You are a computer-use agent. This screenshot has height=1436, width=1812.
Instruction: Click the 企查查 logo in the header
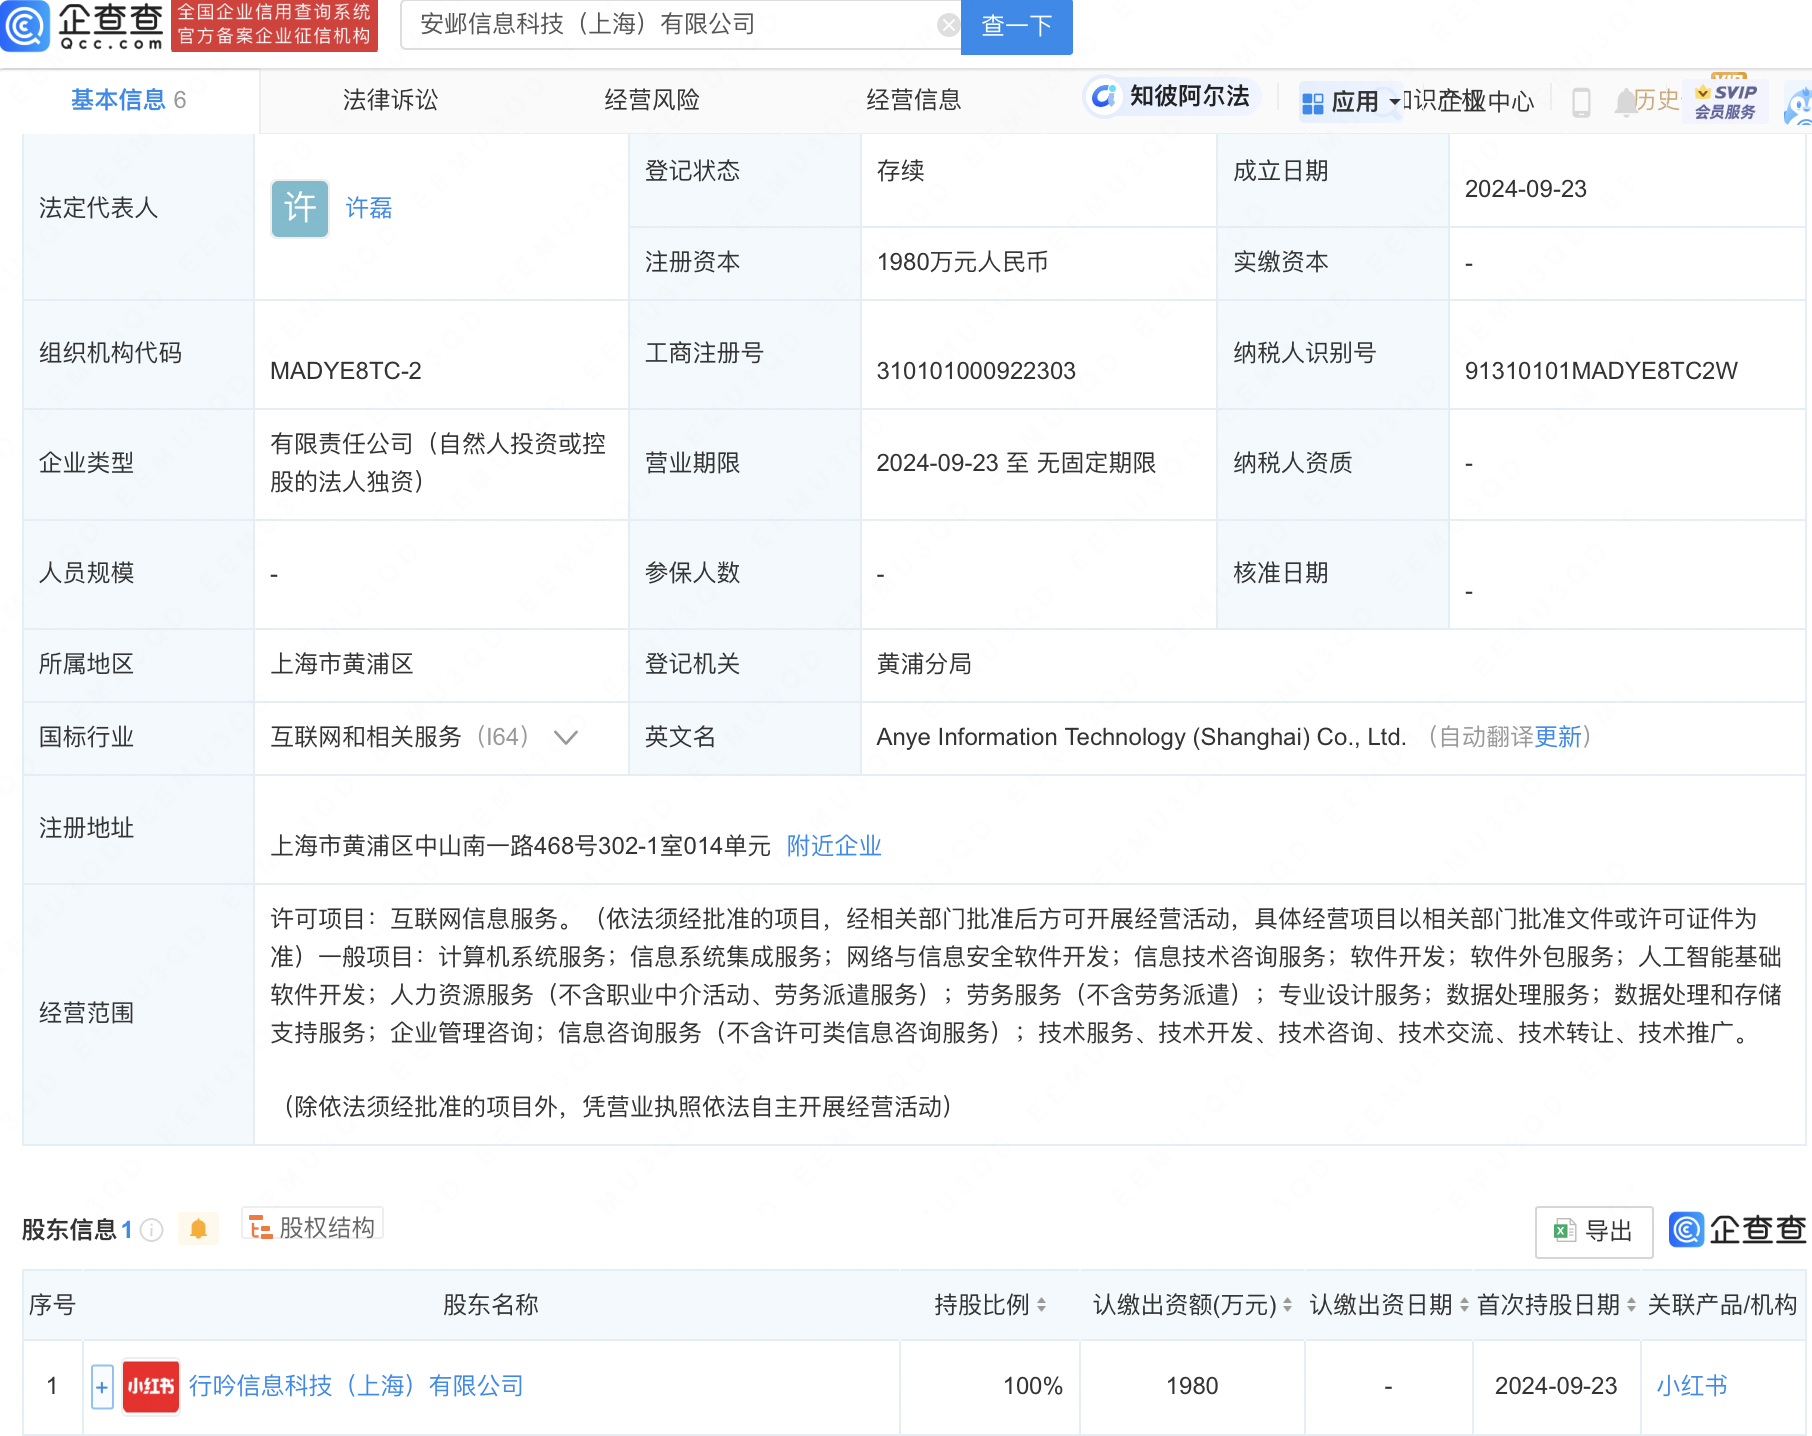click(x=84, y=26)
